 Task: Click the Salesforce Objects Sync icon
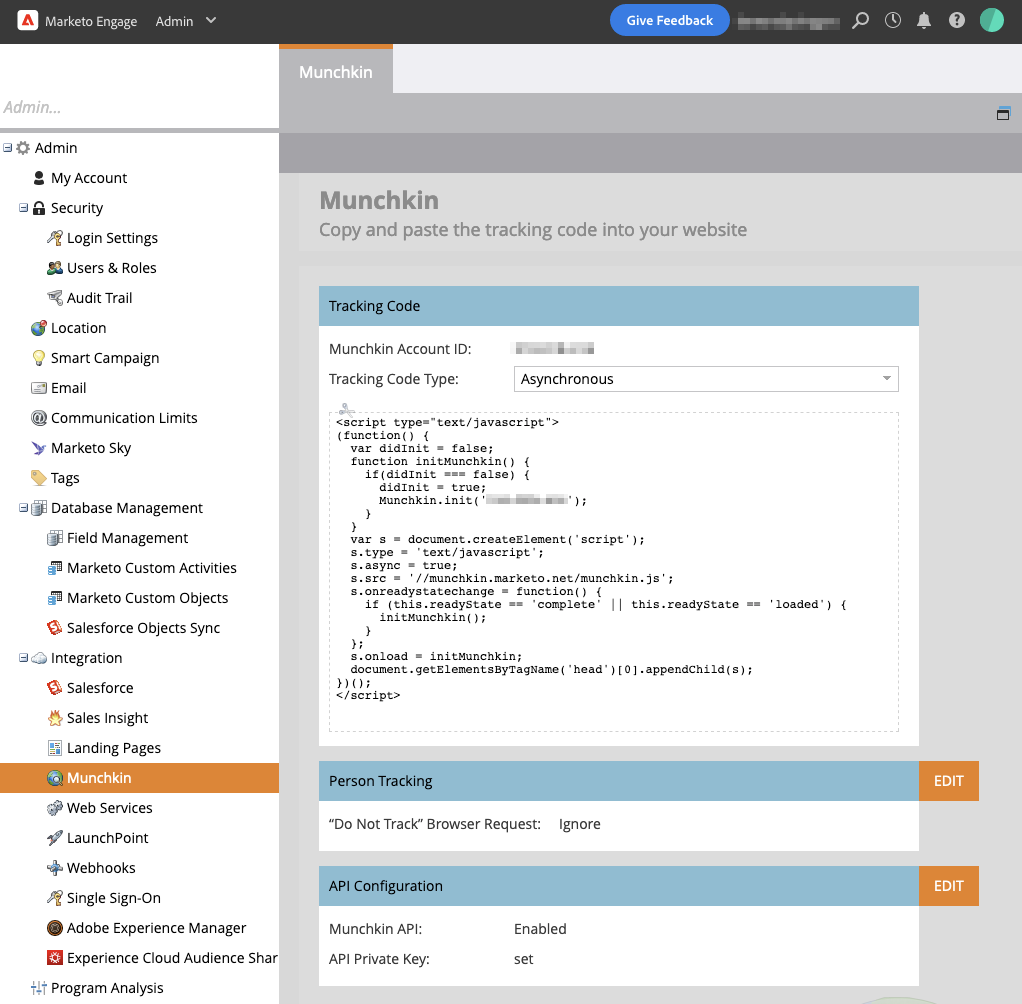tap(55, 628)
